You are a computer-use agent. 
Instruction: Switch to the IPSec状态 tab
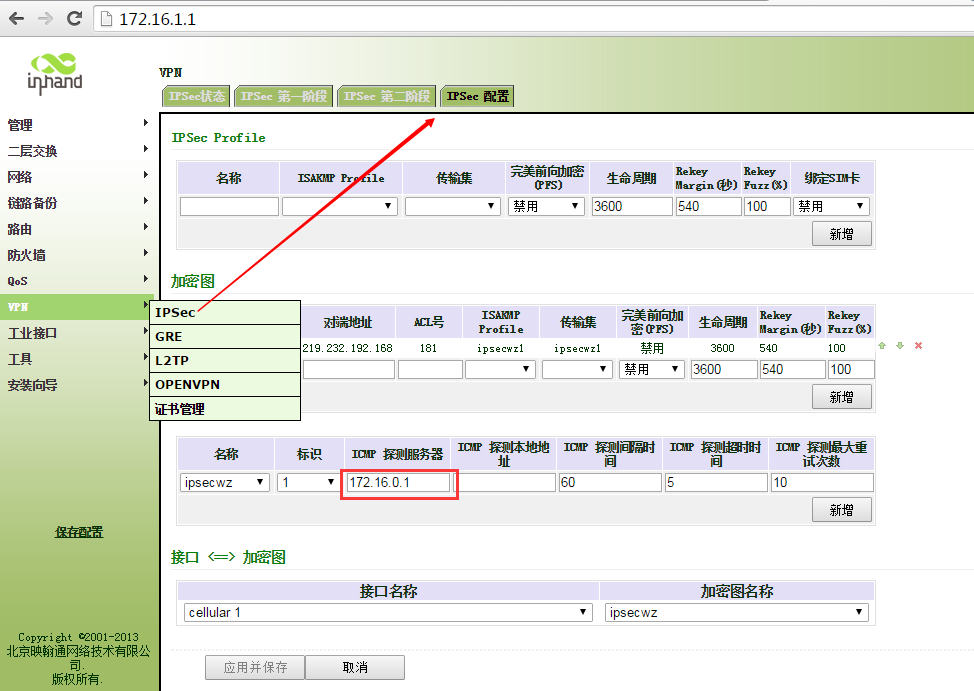(196, 96)
